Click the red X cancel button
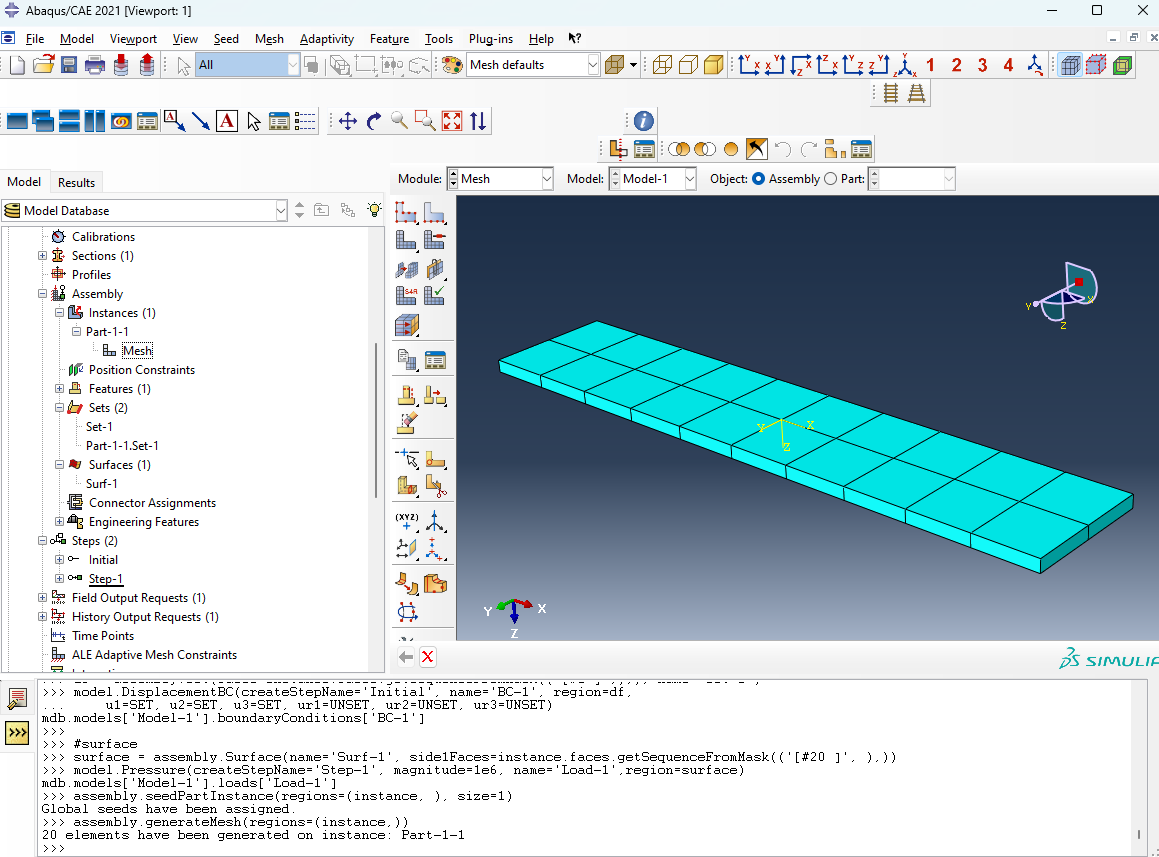The width and height of the screenshot is (1159, 857). (428, 657)
